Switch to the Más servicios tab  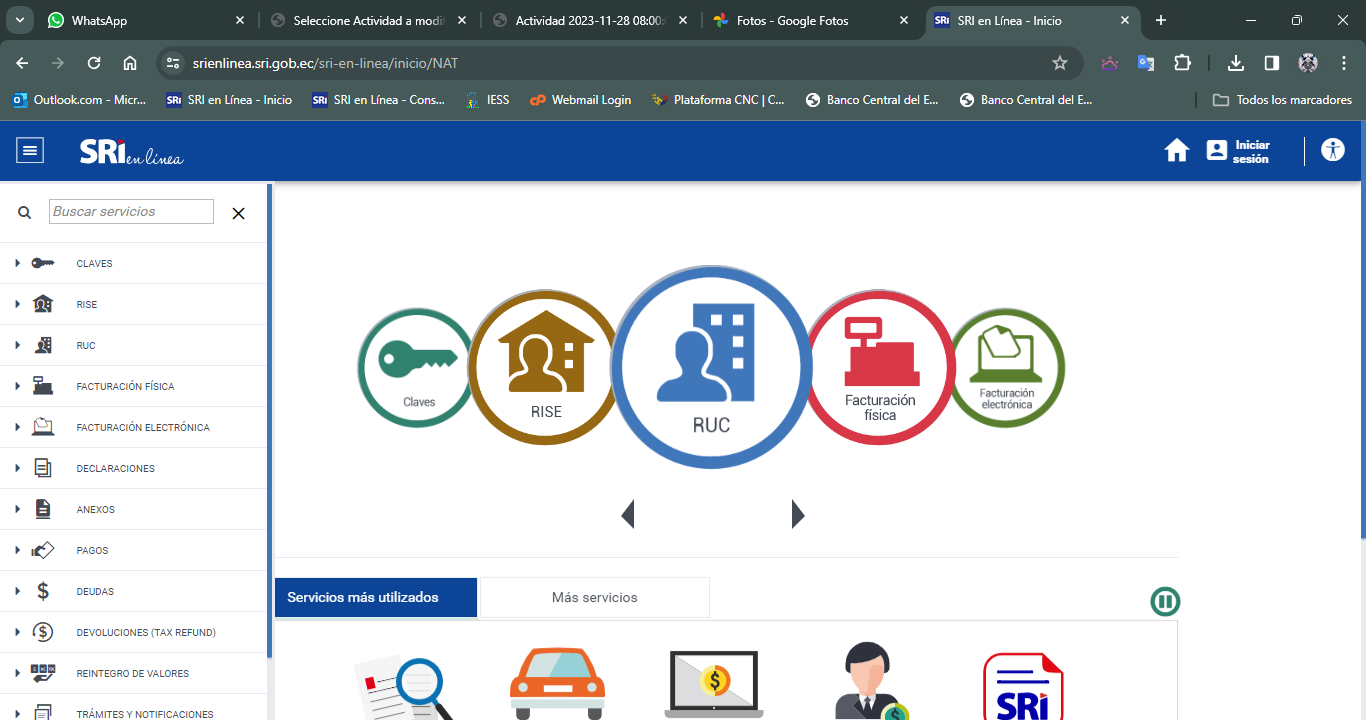[594, 598]
